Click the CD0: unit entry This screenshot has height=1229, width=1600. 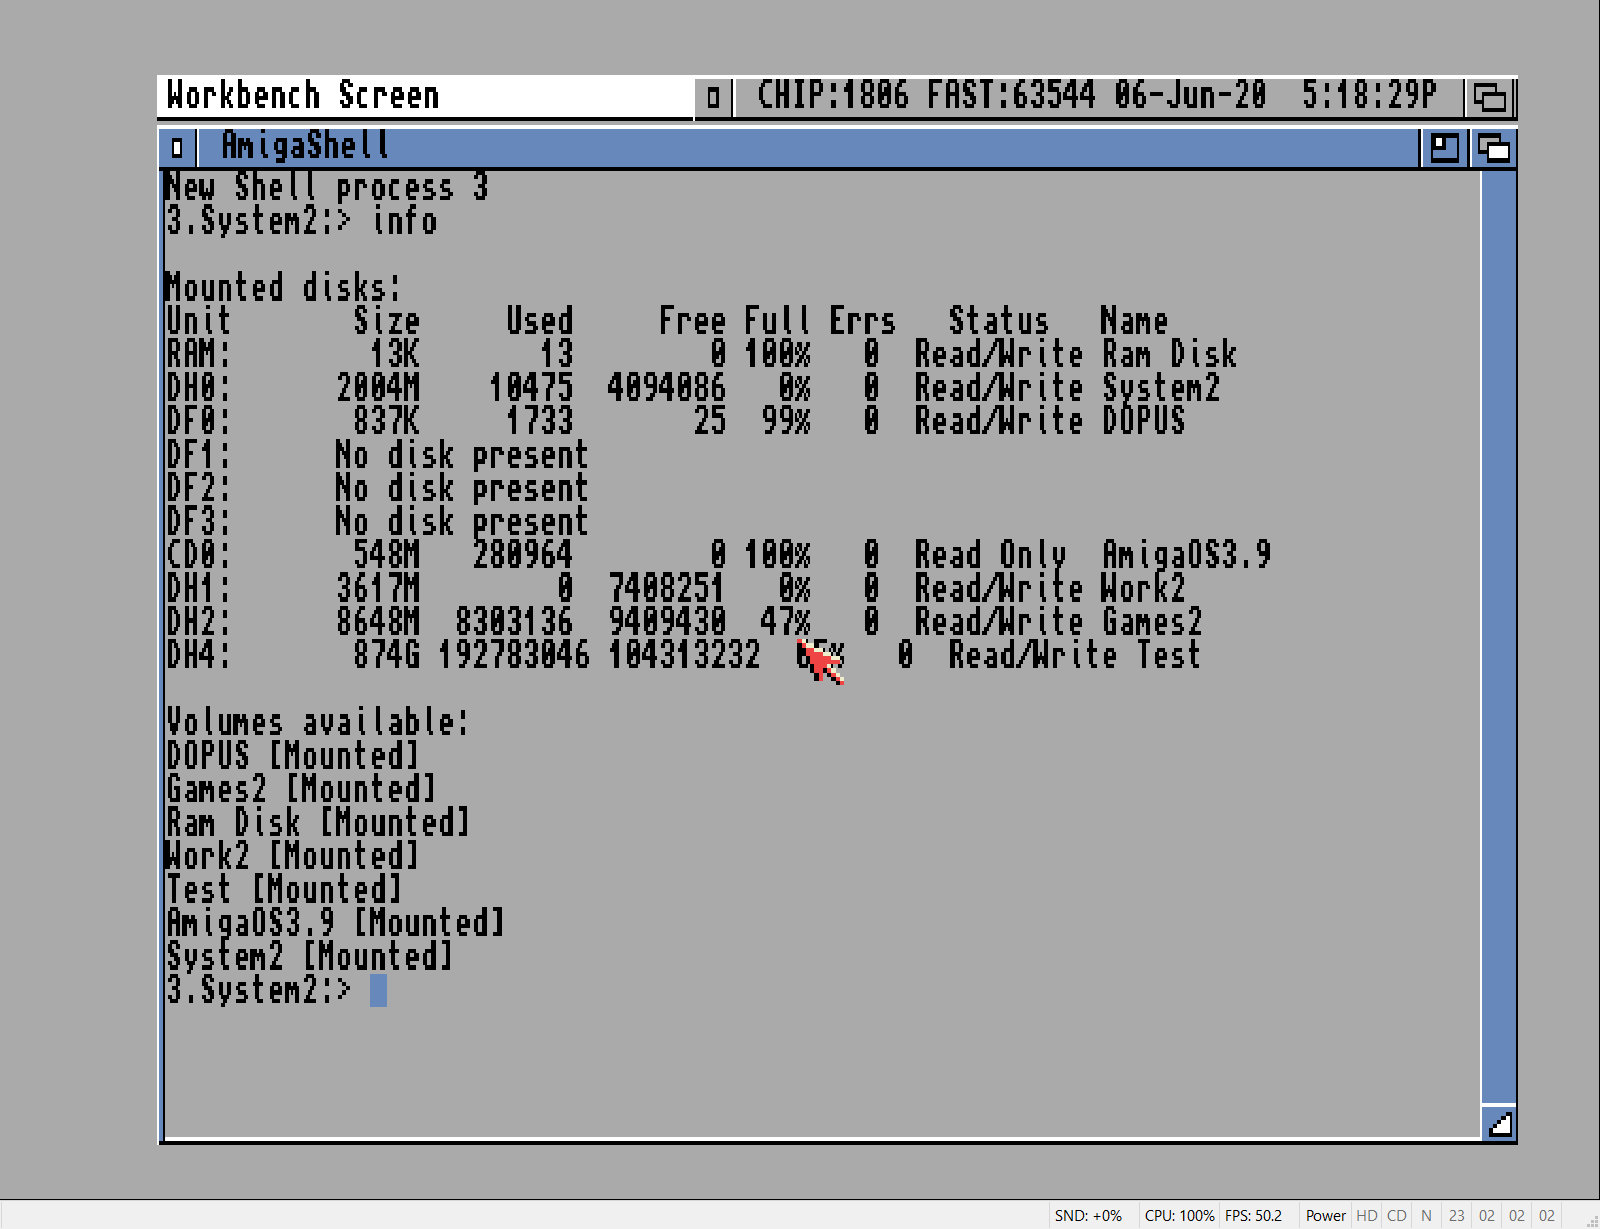(199, 554)
